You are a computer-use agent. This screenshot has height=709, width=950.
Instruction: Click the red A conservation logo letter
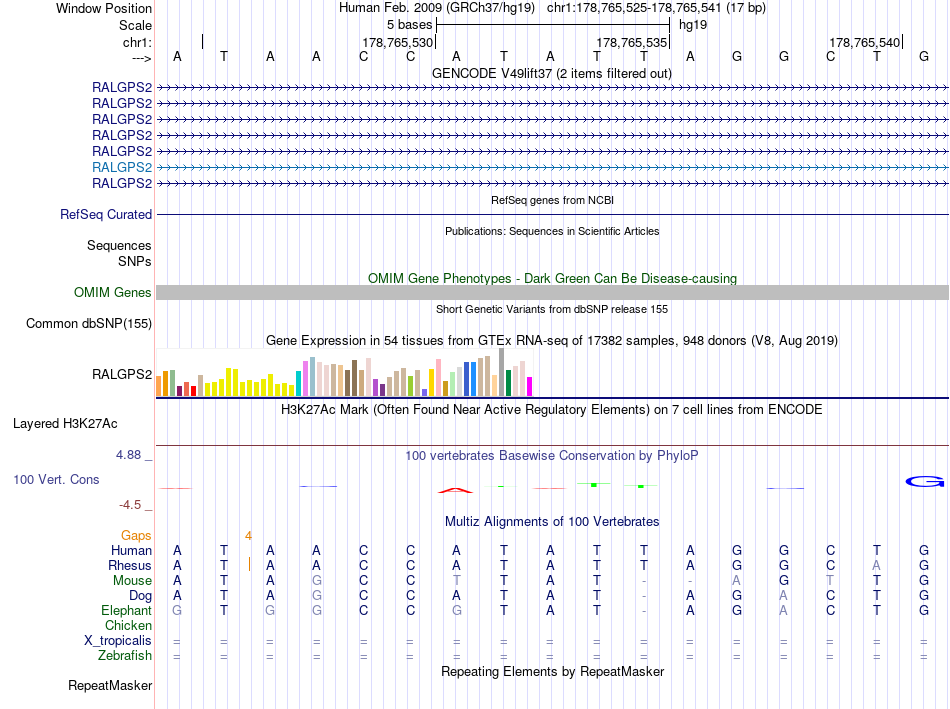click(x=456, y=490)
